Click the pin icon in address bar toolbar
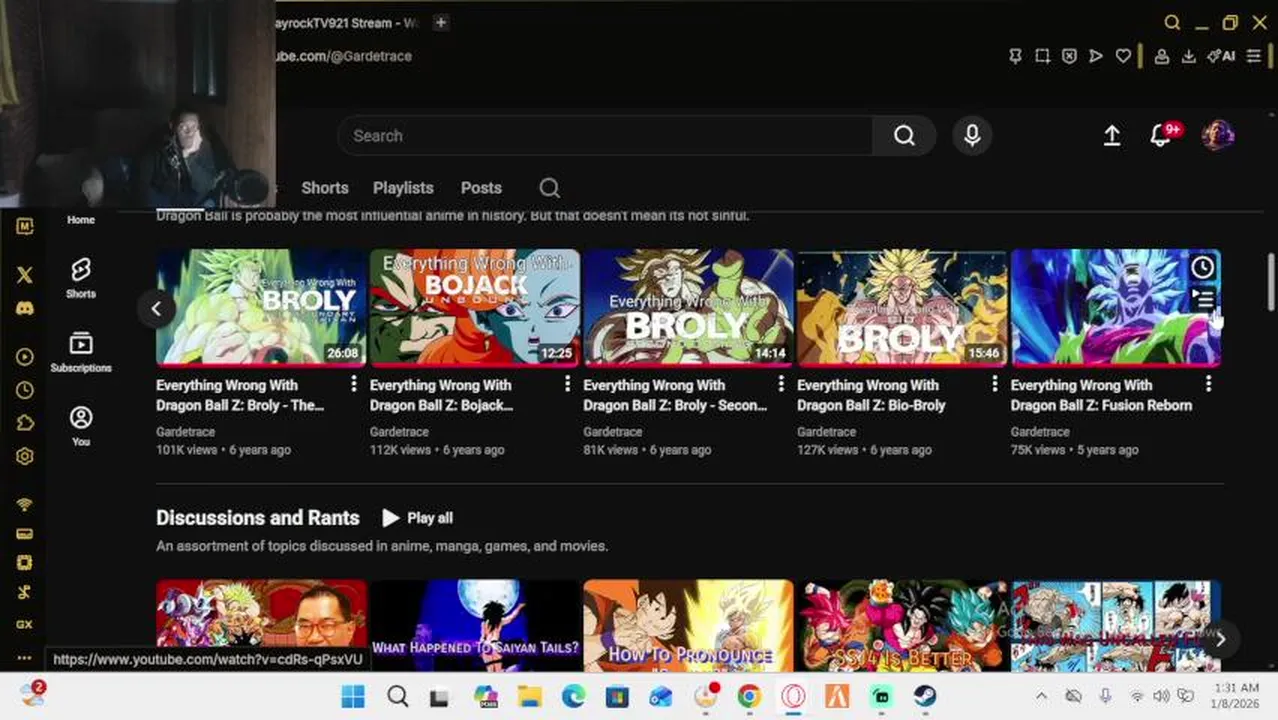 (x=1015, y=56)
